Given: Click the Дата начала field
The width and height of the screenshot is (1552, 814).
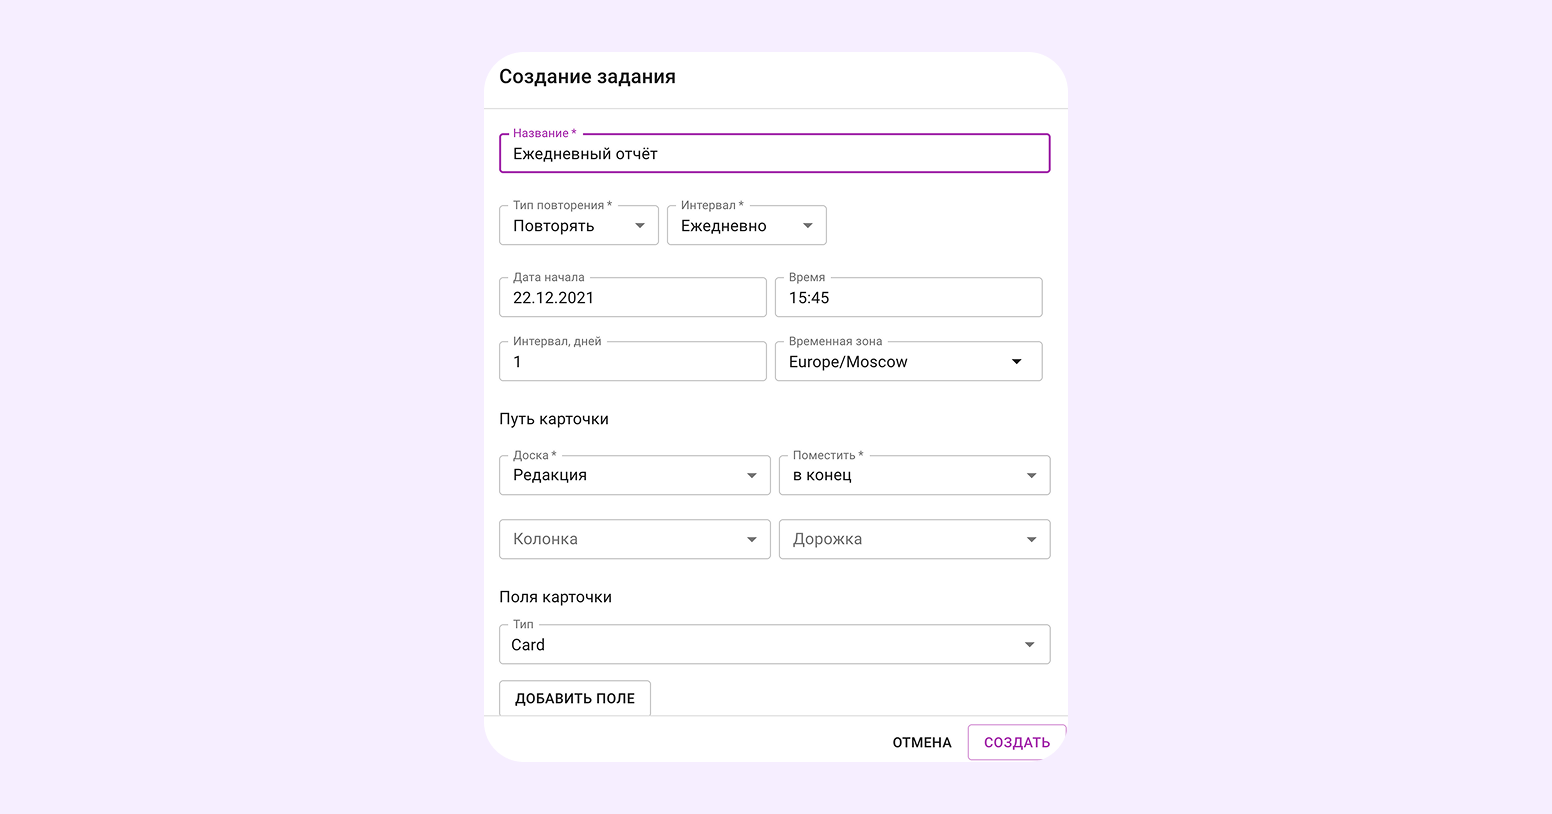Looking at the screenshot, I should coord(632,298).
